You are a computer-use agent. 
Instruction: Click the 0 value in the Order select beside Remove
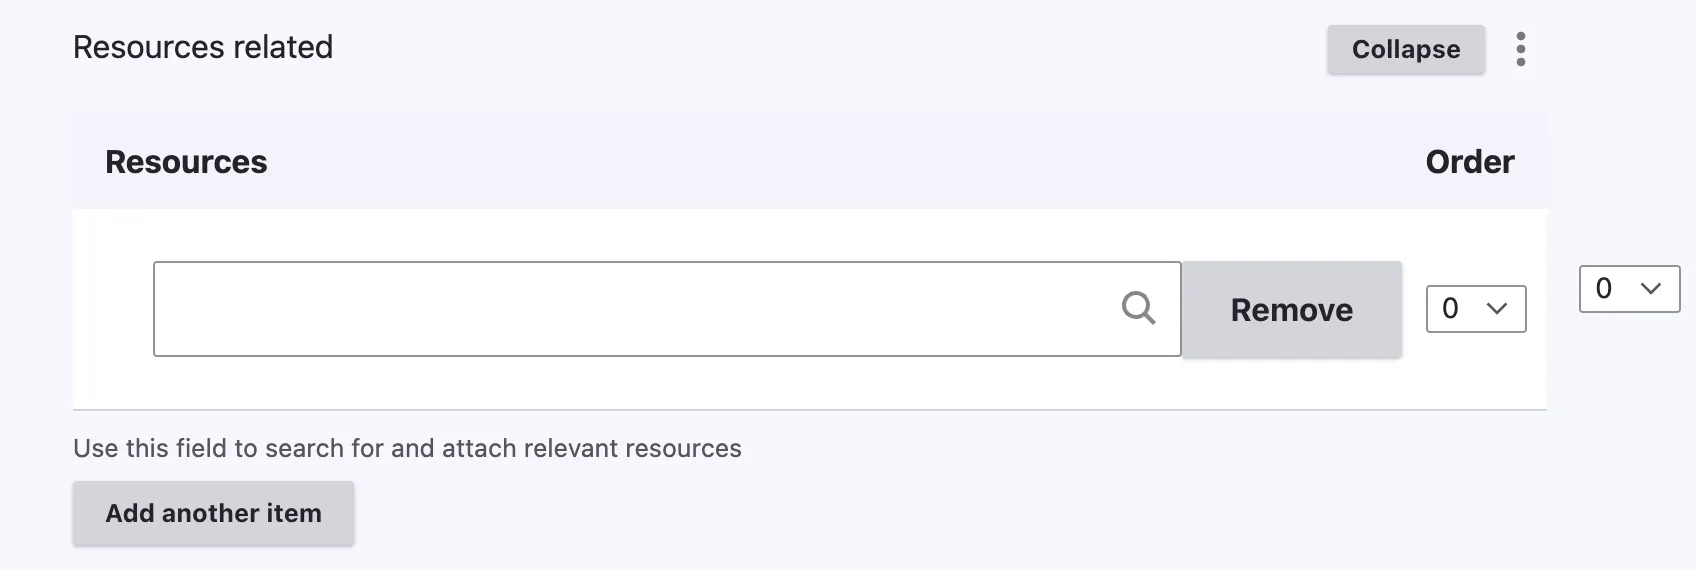coord(1450,309)
